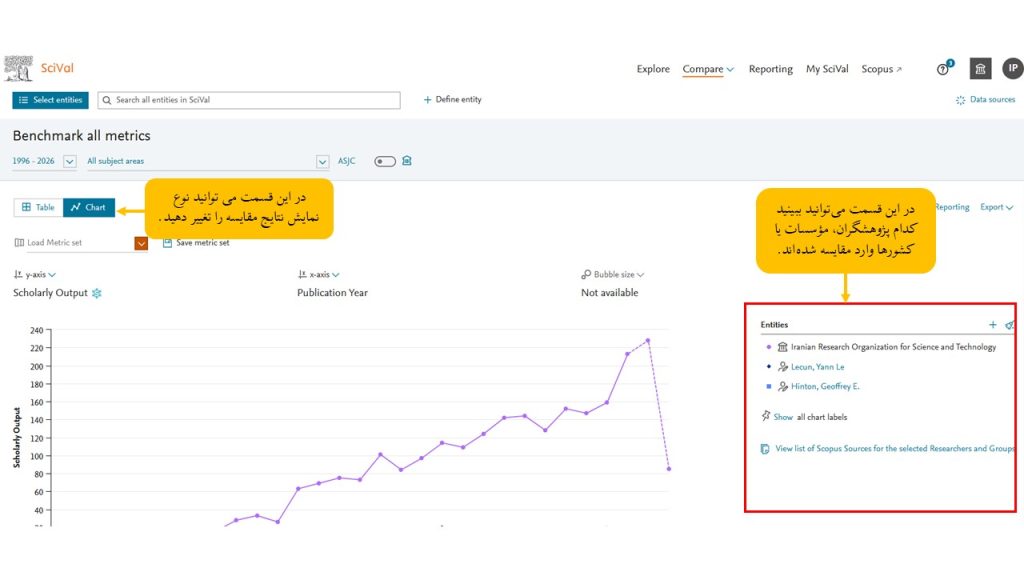
Task: Open the year range 1996 - 2026 dropdown
Action: [70, 161]
